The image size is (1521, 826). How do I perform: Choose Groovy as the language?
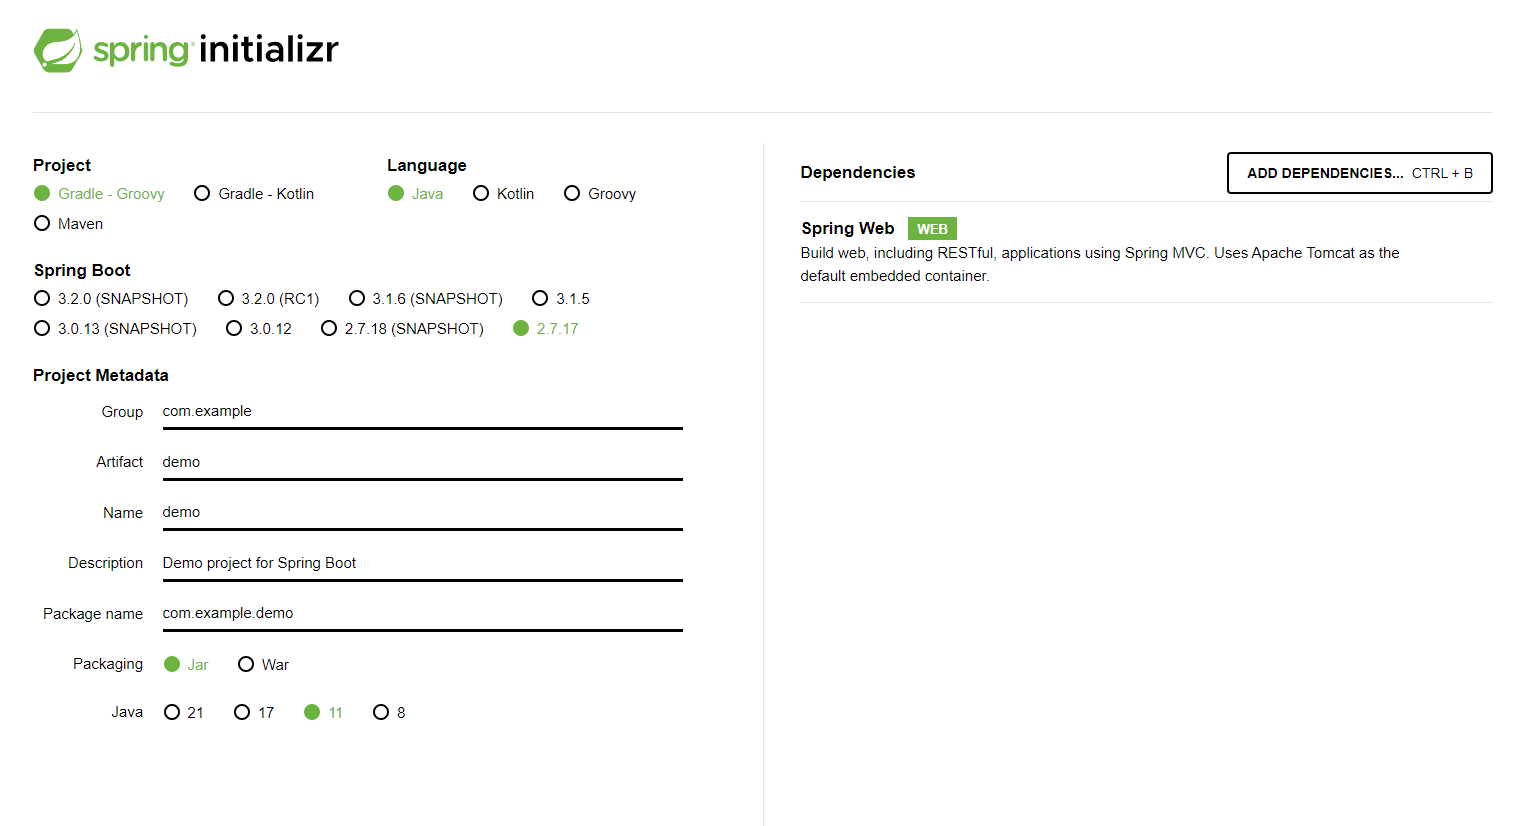(x=600, y=194)
